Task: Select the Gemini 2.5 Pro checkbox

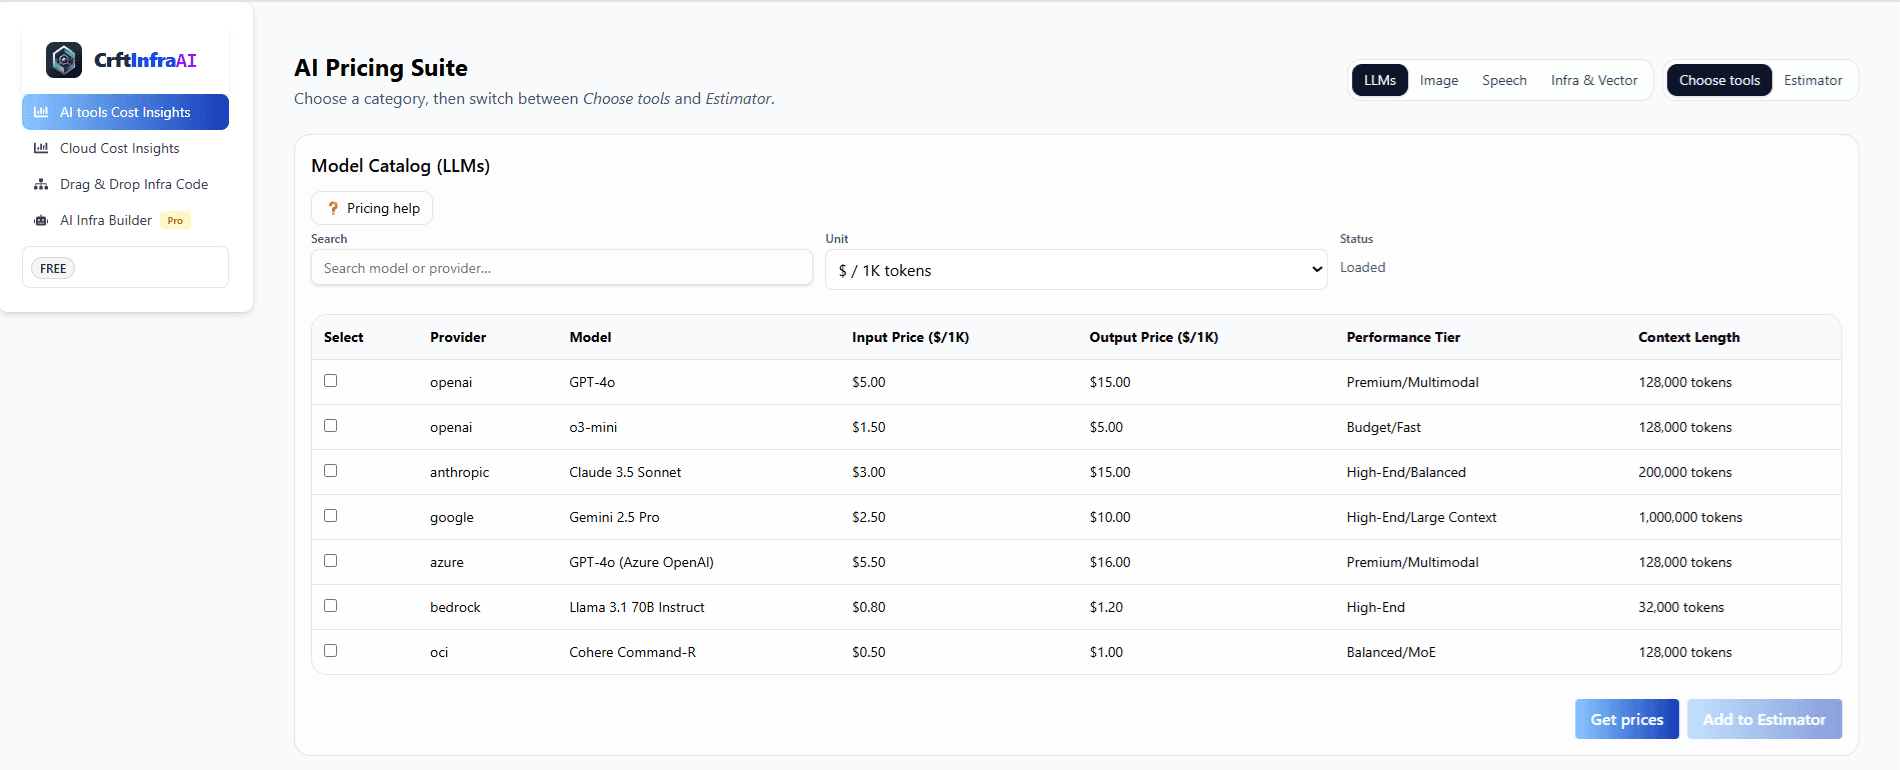Action: pos(331,516)
